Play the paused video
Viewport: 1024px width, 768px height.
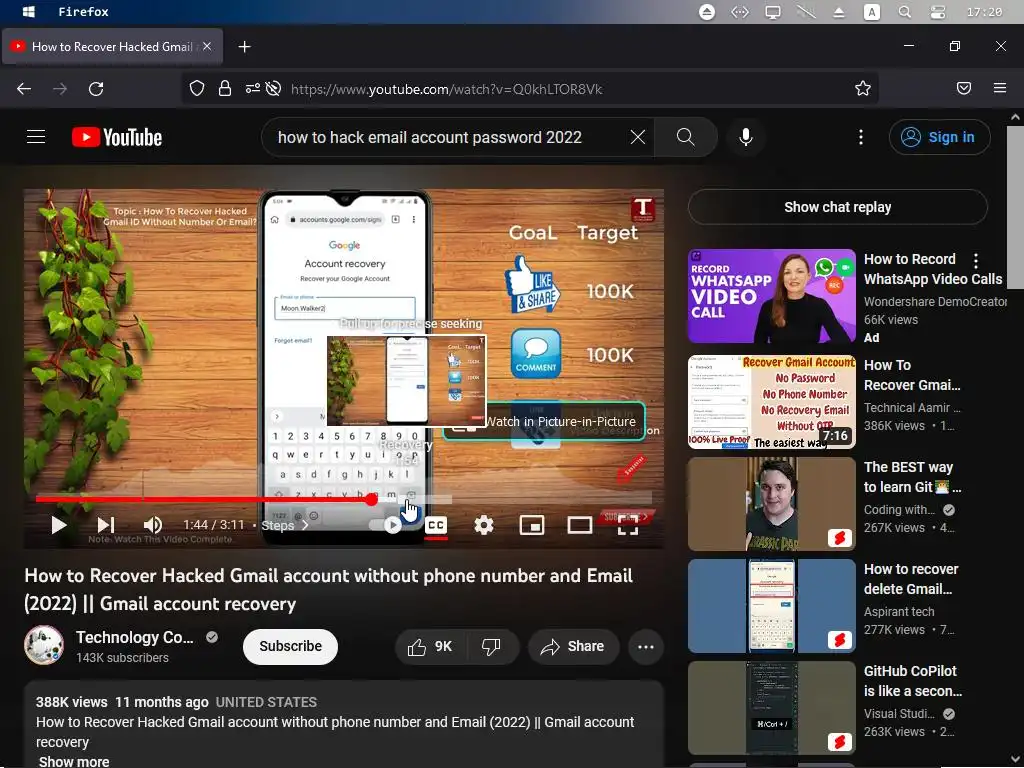pos(59,525)
